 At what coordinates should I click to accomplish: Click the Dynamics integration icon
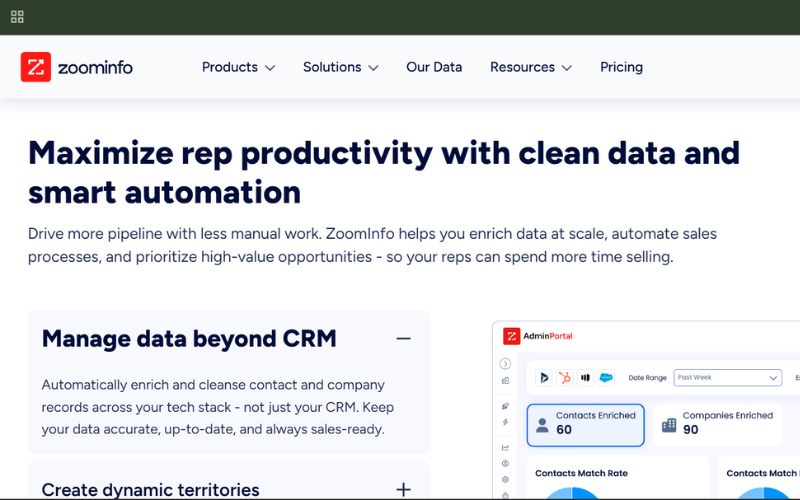[x=544, y=378]
